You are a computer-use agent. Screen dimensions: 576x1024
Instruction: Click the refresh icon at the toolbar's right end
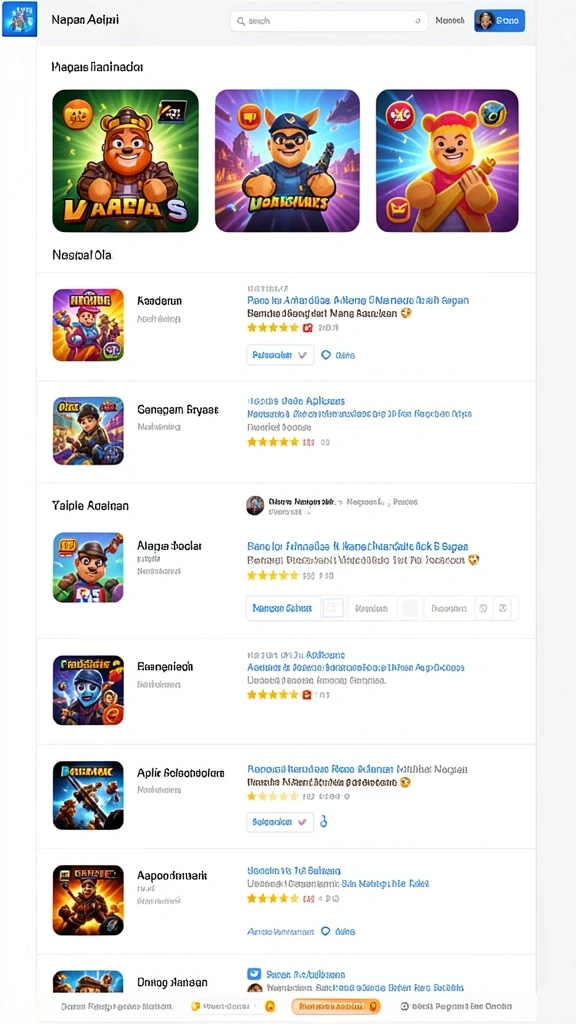tap(504, 608)
